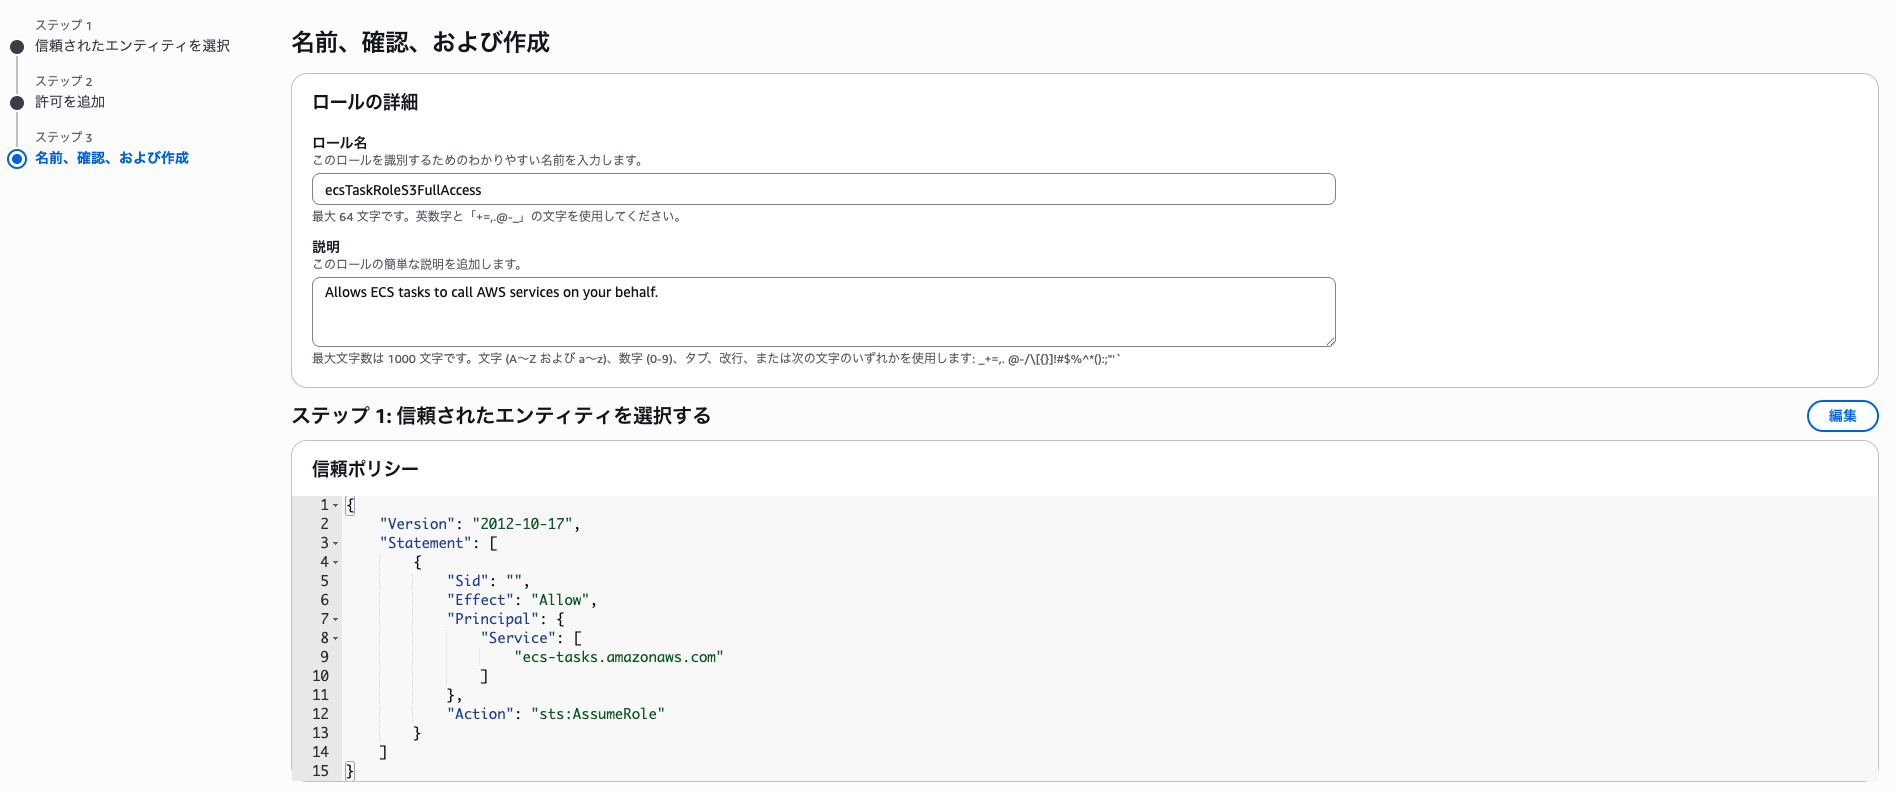Collapse the root brace at line 1
The width and height of the screenshot is (1896, 792).
[x=336, y=506]
